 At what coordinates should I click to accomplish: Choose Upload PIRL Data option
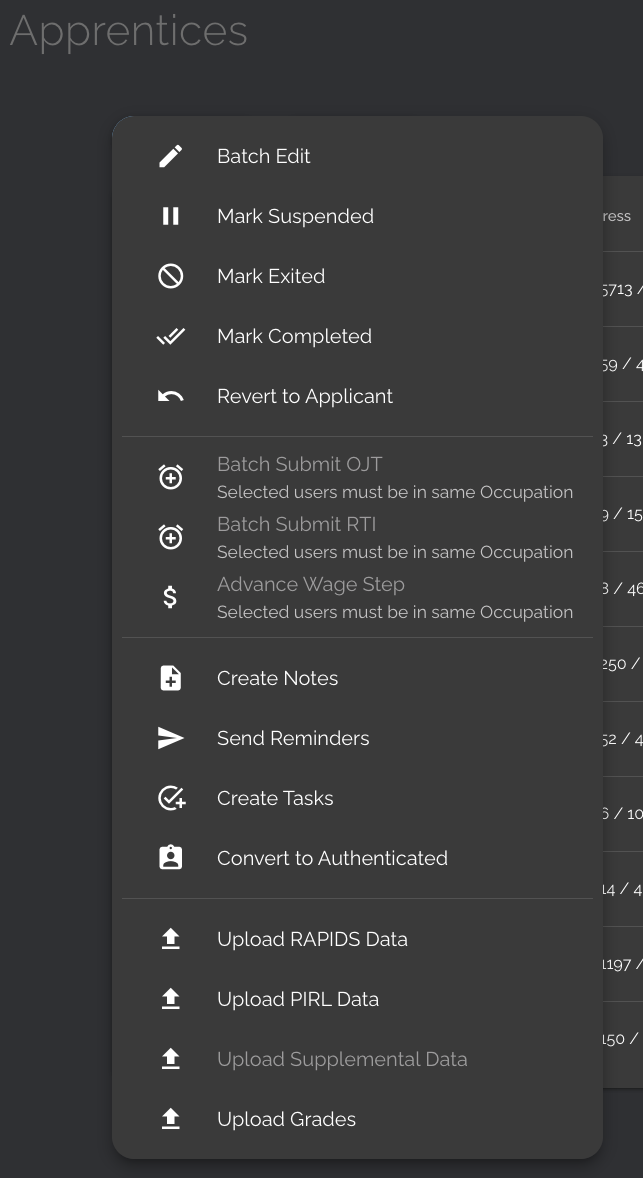click(x=298, y=999)
